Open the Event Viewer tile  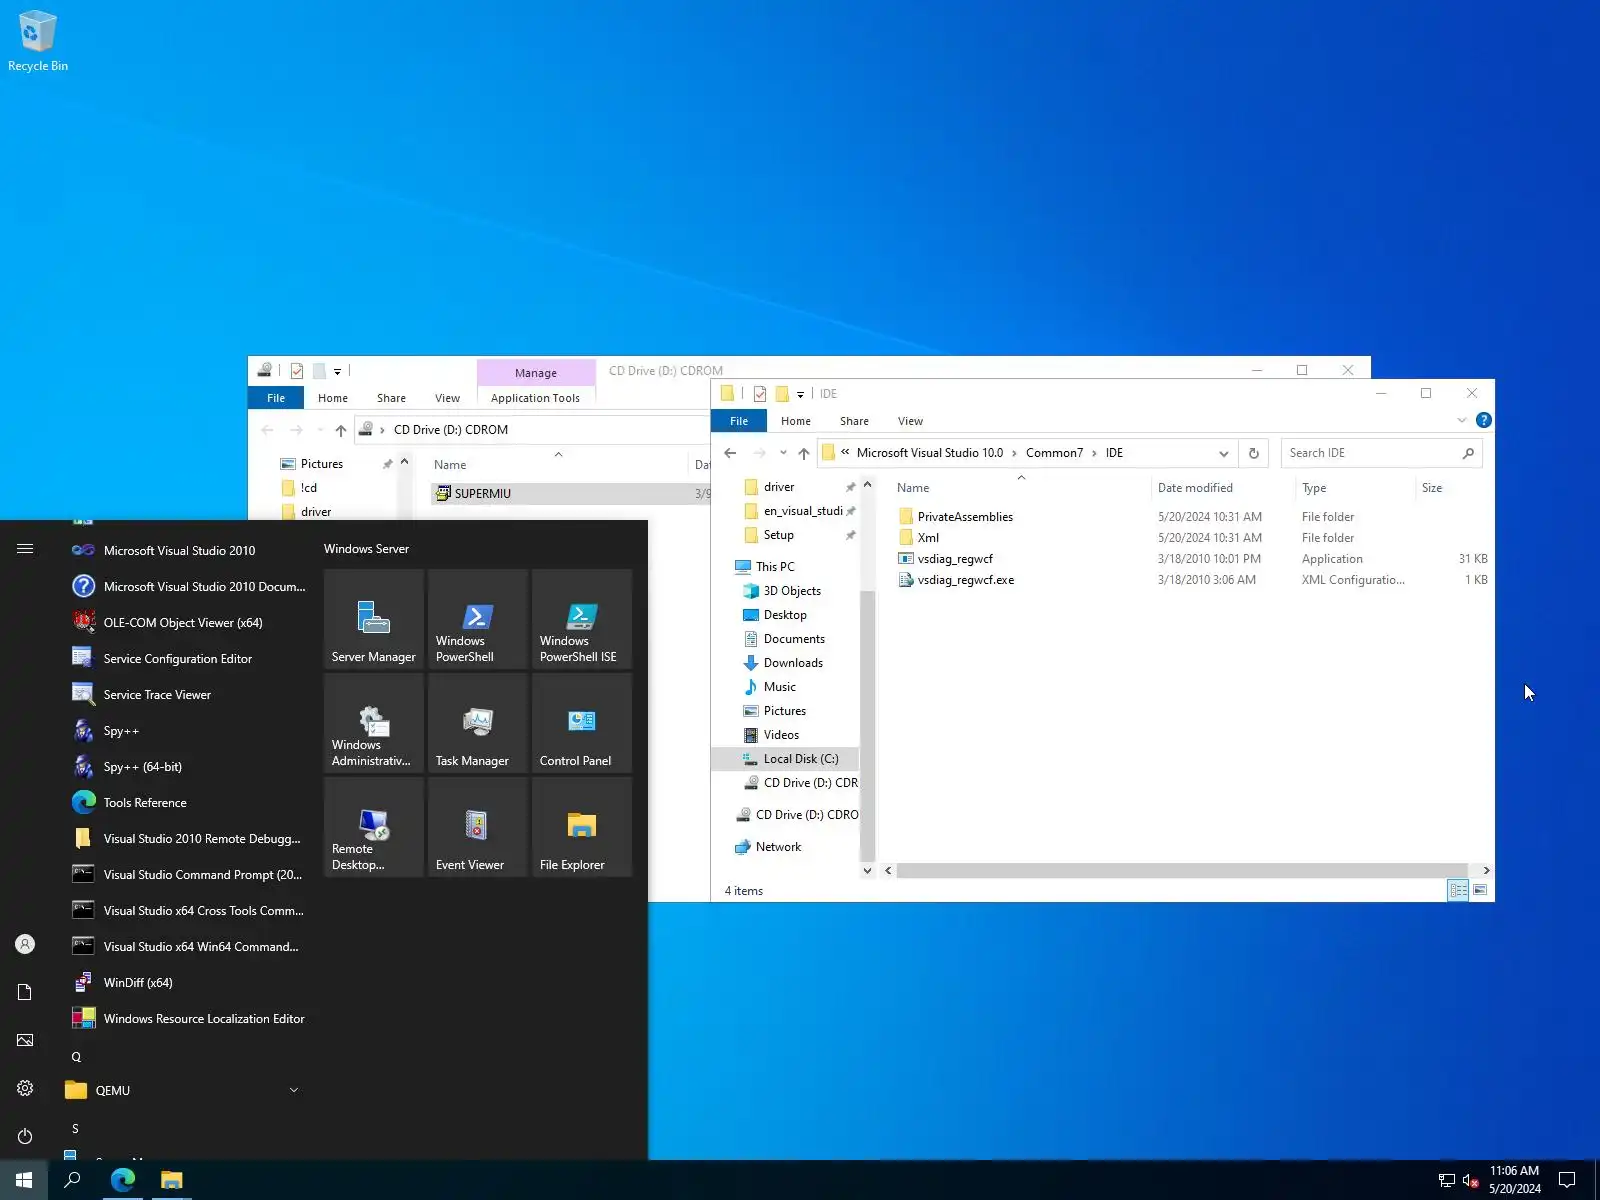478,827
